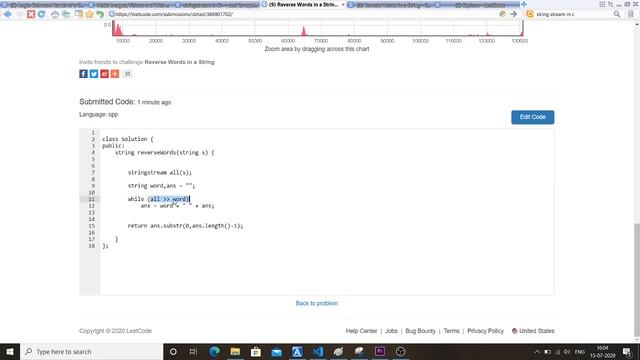Click the highlighted 'all >> word' code
This screenshot has width=640, height=360.
169,199
